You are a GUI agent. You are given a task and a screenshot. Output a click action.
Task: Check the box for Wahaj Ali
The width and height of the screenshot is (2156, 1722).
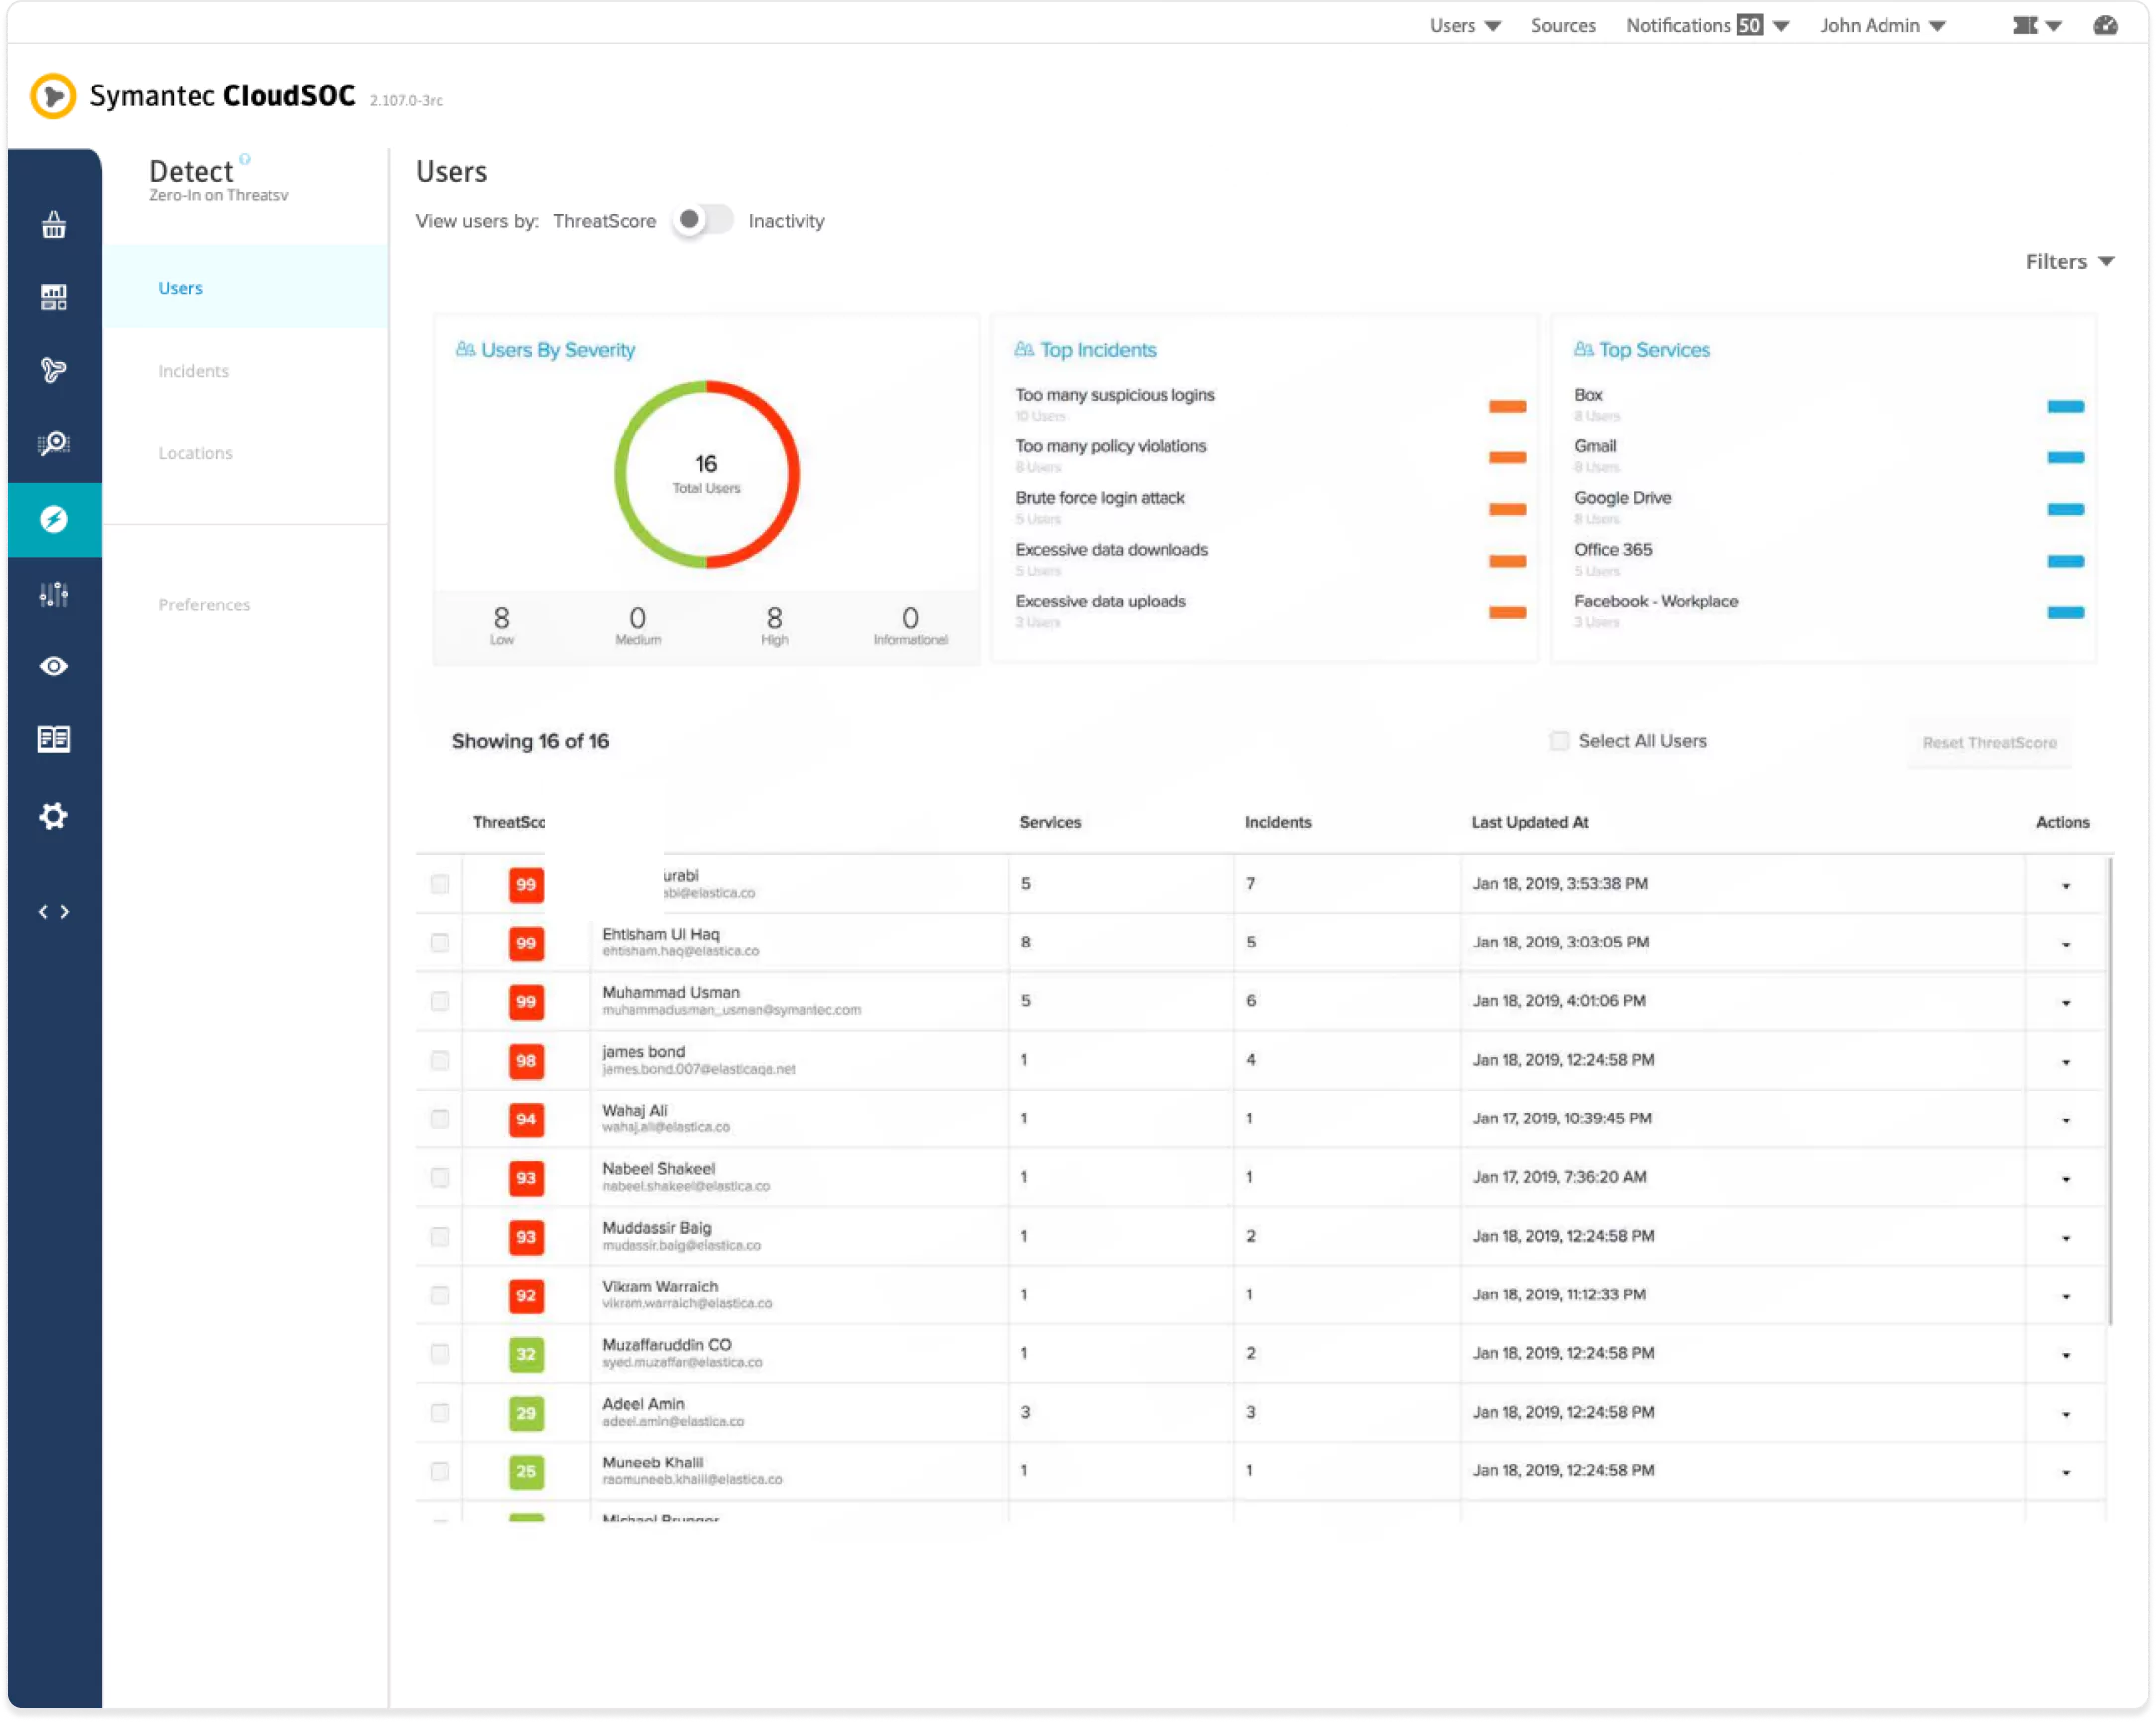tap(440, 1119)
